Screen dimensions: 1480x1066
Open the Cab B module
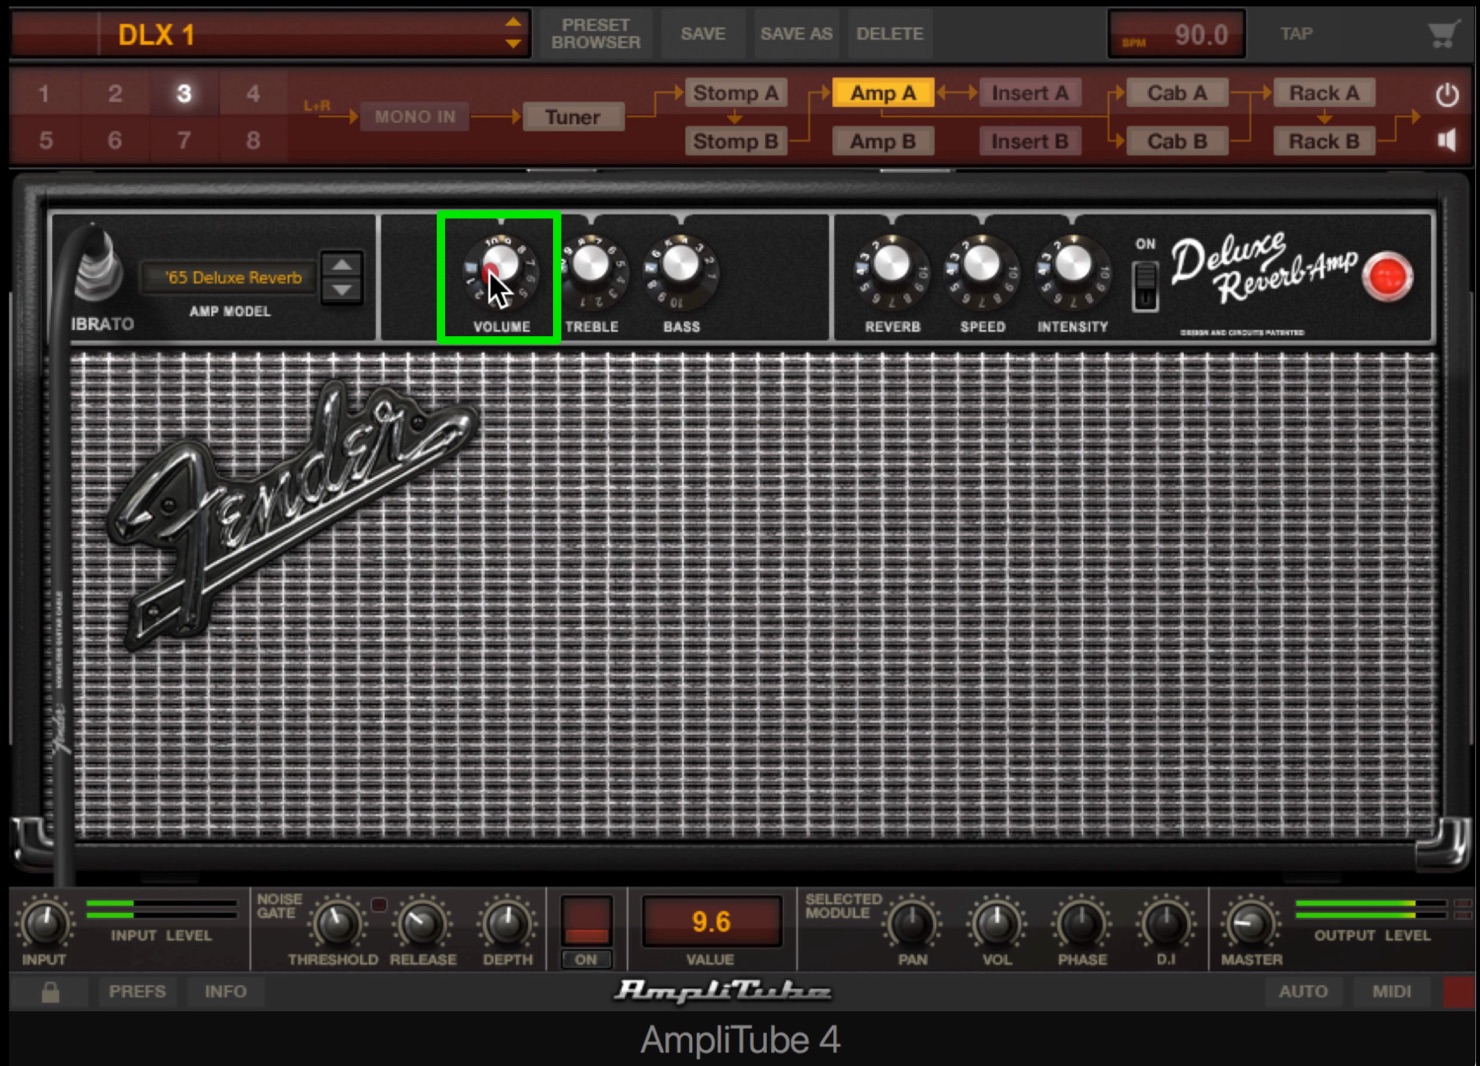[x=1177, y=141]
